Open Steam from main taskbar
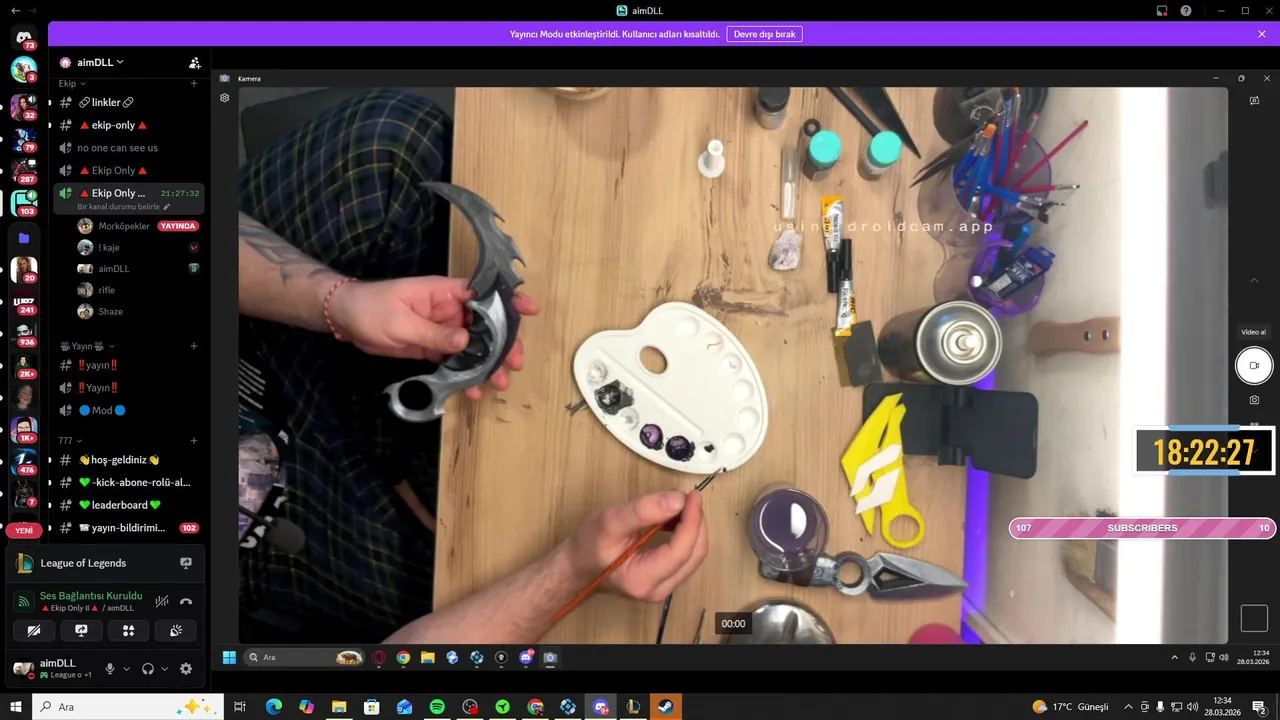 (x=665, y=707)
